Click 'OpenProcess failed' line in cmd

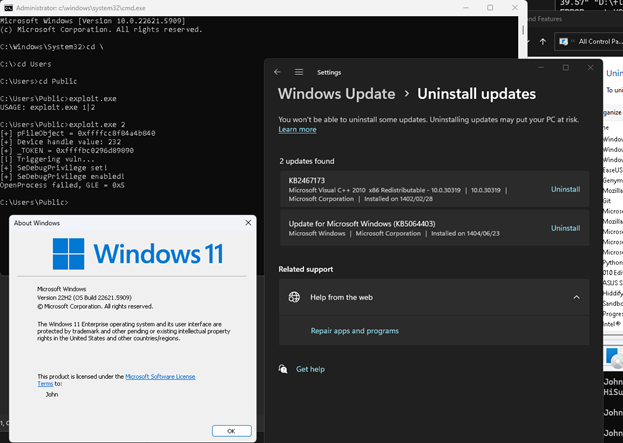click(62, 185)
